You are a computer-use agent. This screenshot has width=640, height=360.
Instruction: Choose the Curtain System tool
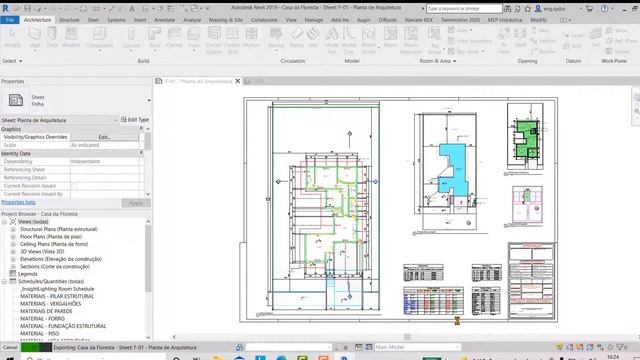pos(214,40)
